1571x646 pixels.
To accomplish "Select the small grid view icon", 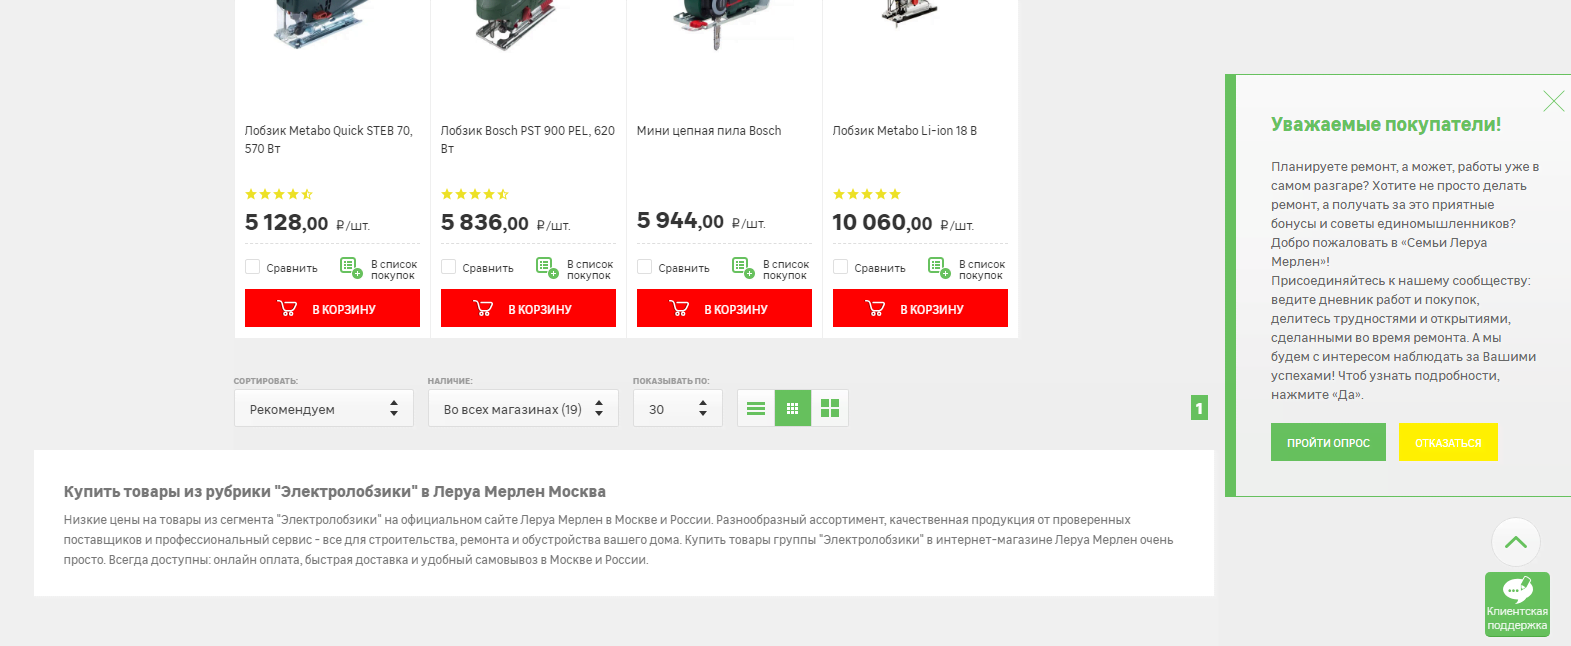I will click(793, 408).
